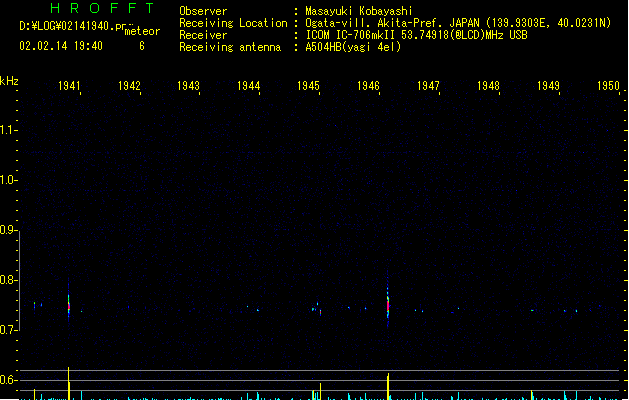
Task: Click the 1945 time axis label
Action: coord(308,86)
